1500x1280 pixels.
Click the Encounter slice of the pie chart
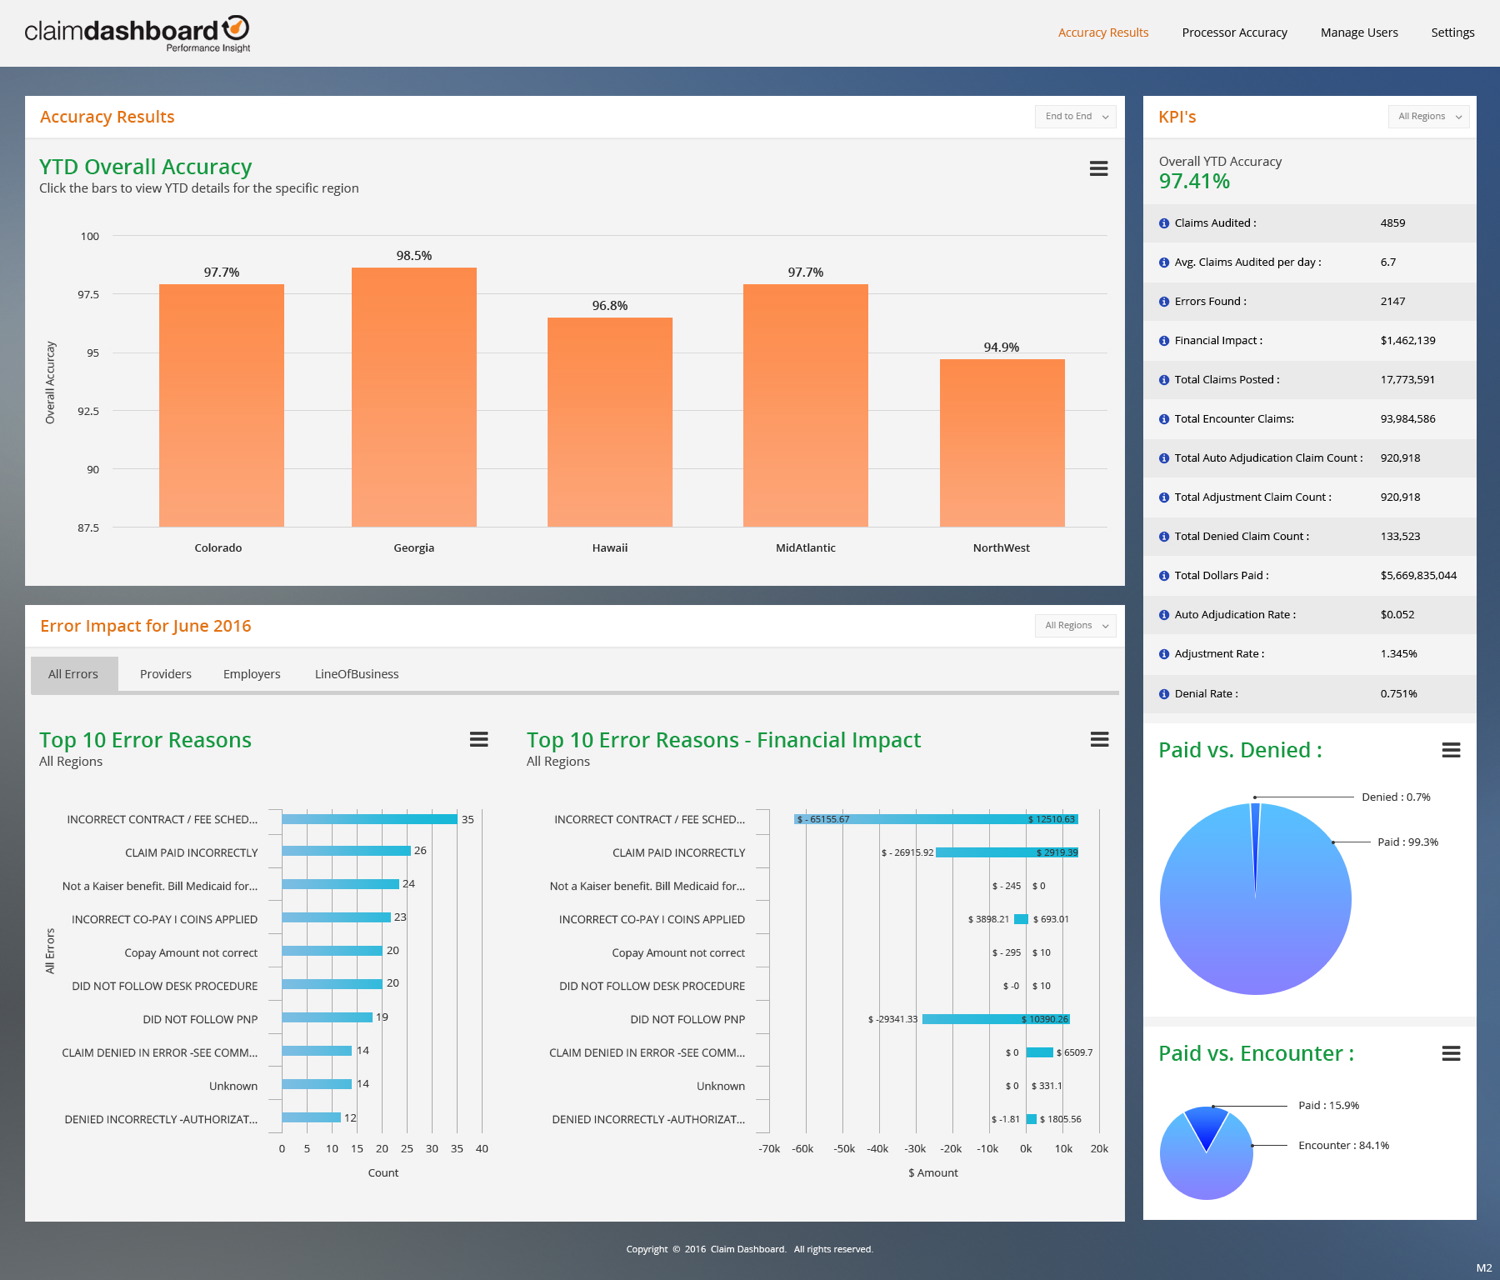point(1206,1170)
